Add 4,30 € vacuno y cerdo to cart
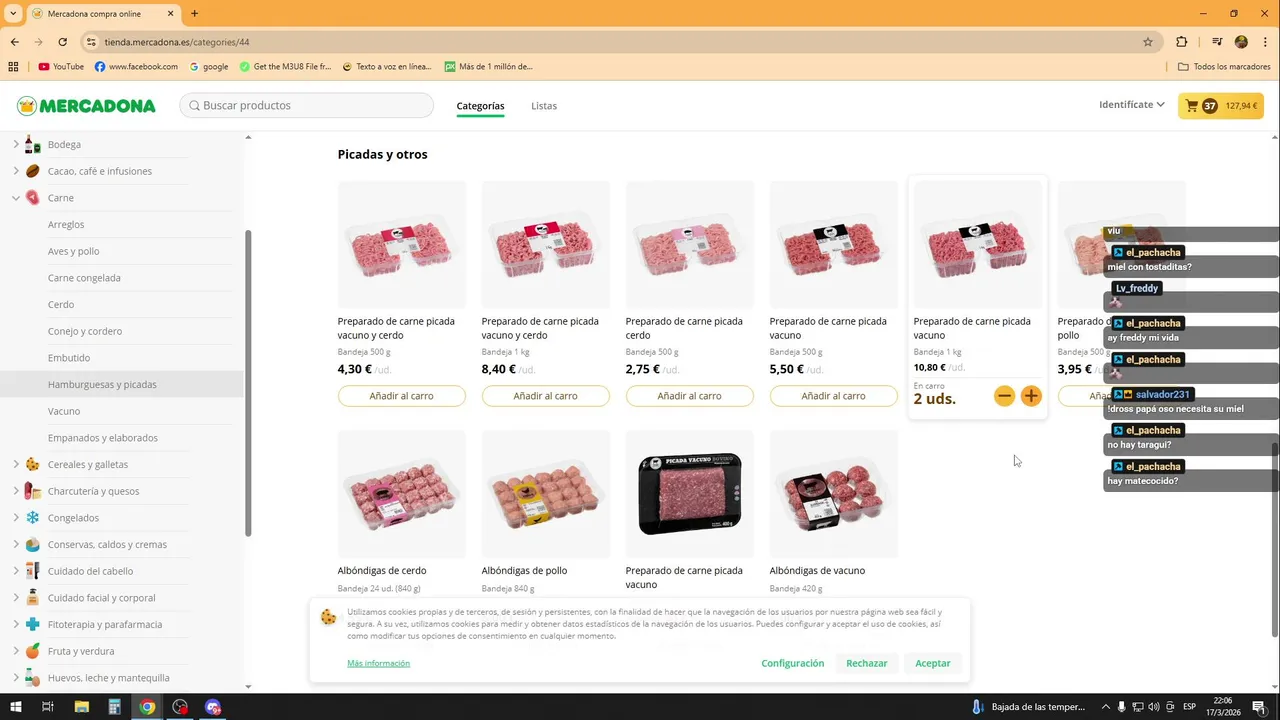The height and width of the screenshot is (720, 1280). (x=402, y=396)
